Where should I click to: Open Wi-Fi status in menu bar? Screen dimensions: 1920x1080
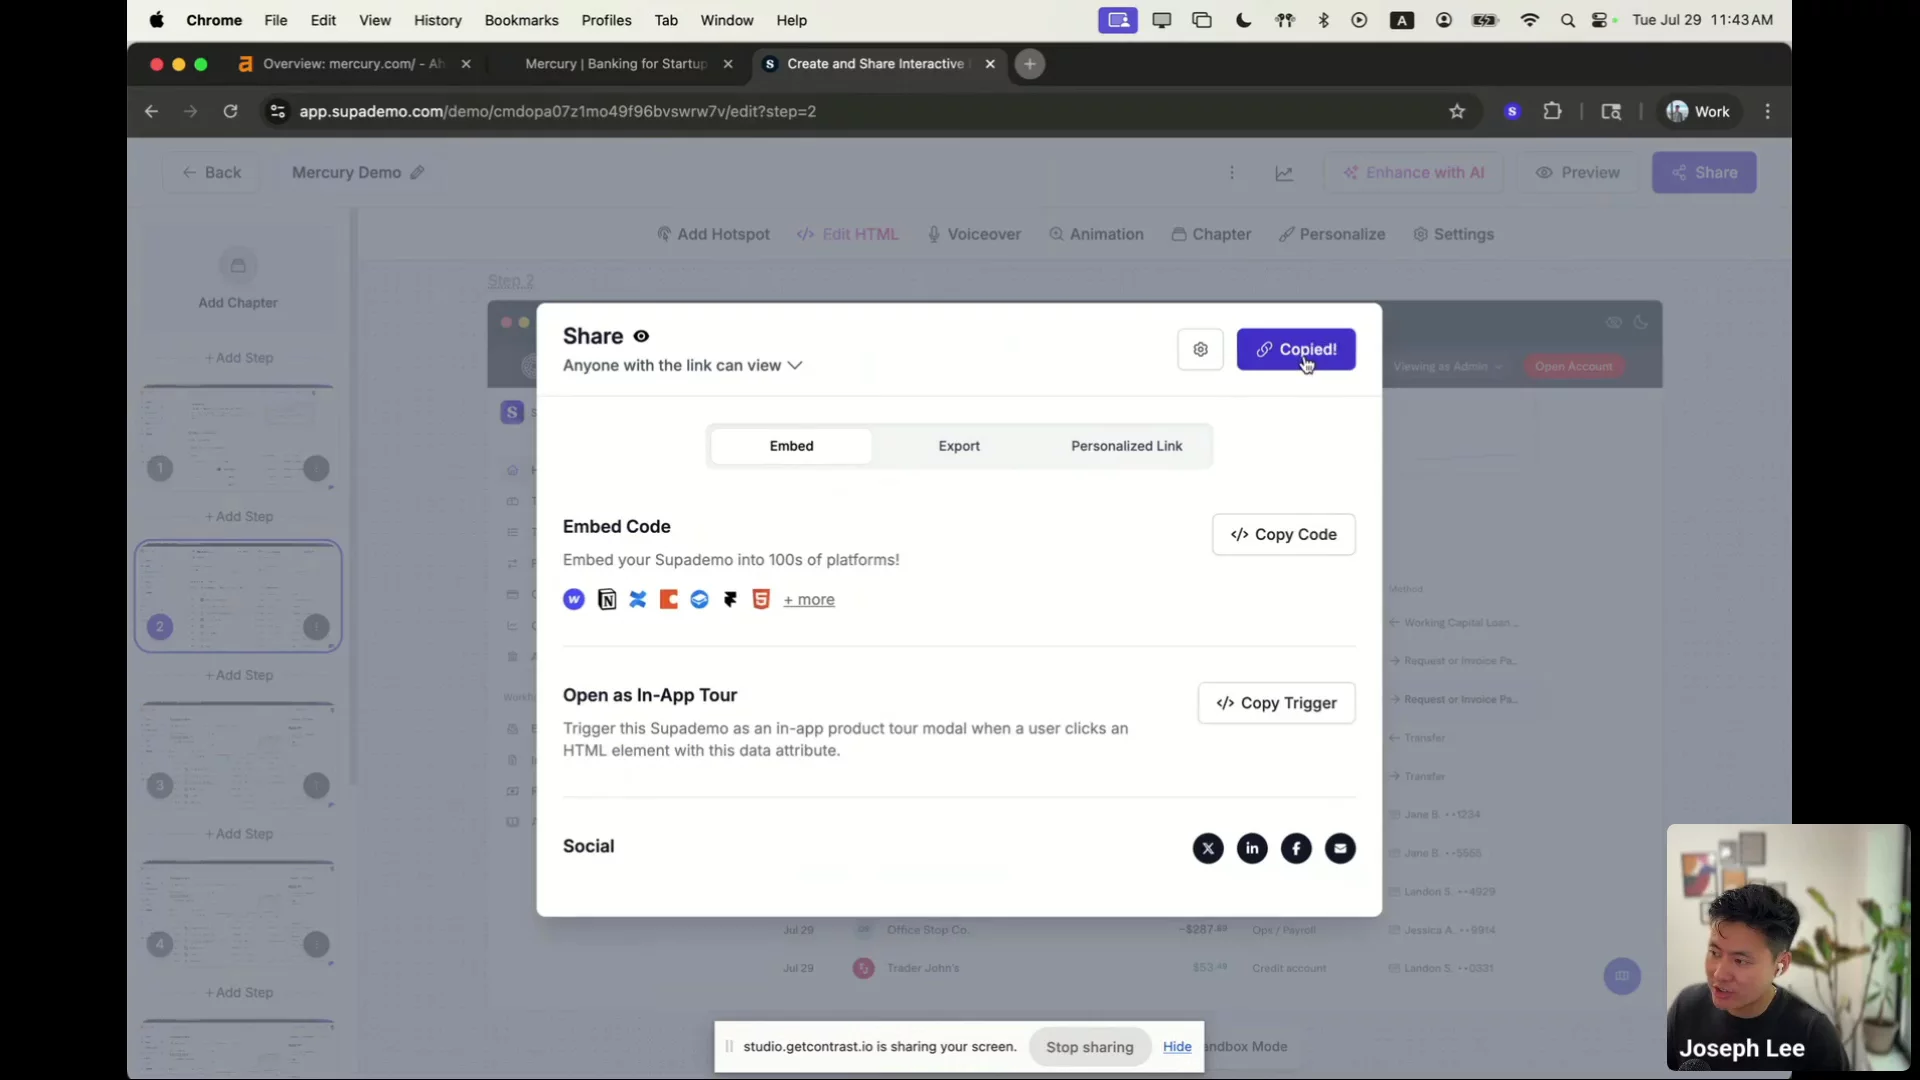click(1529, 20)
